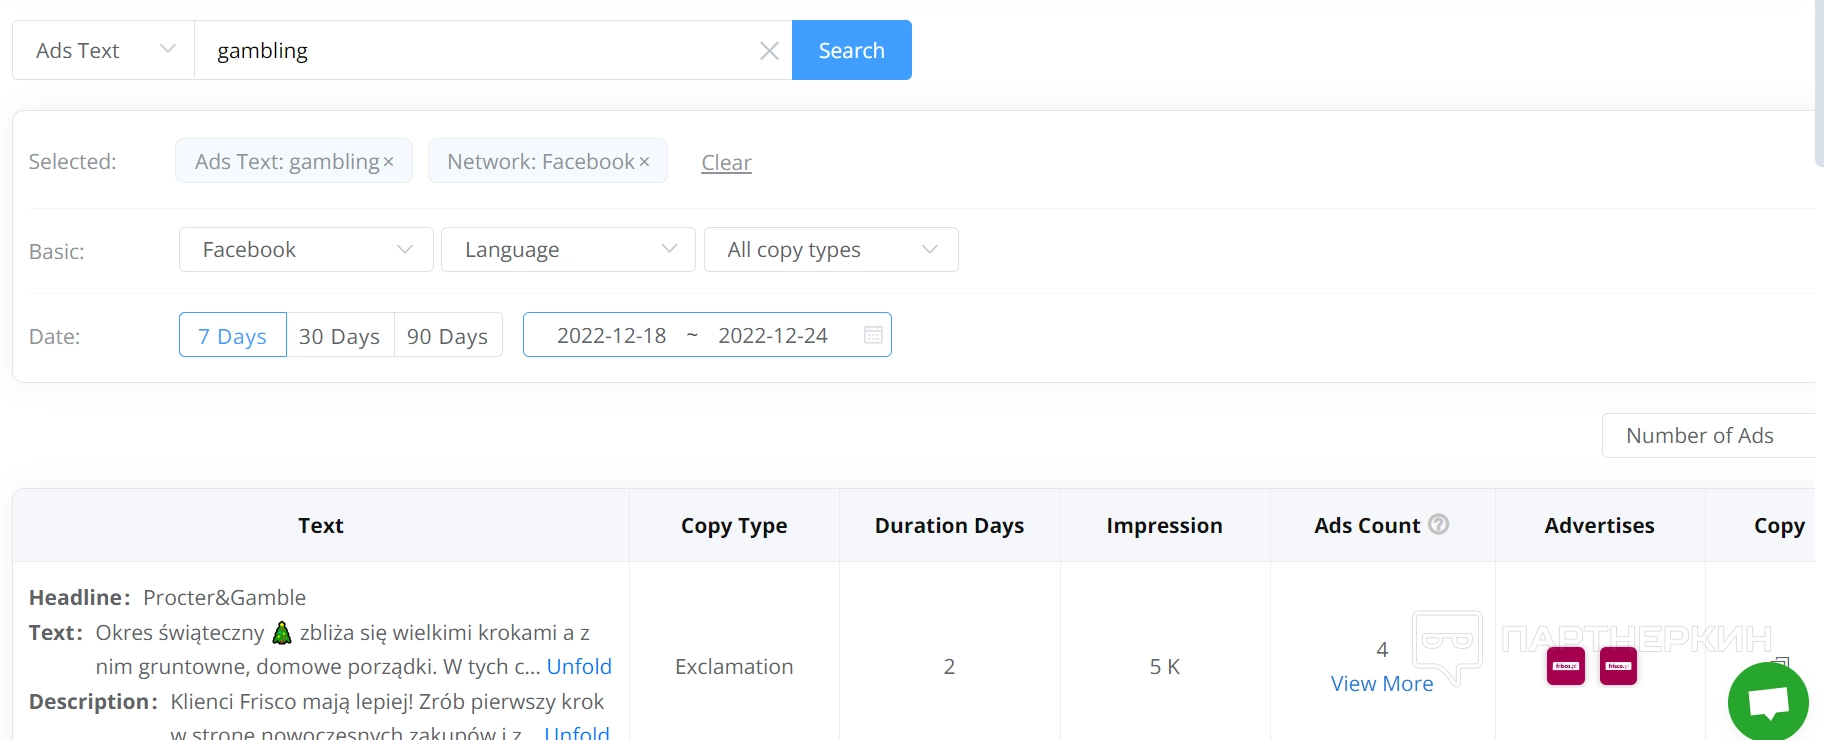Remove the 'Ads Text: gambling' filter tag
The height and width of the screenshot is (740, 1824).
pos(389,162)
